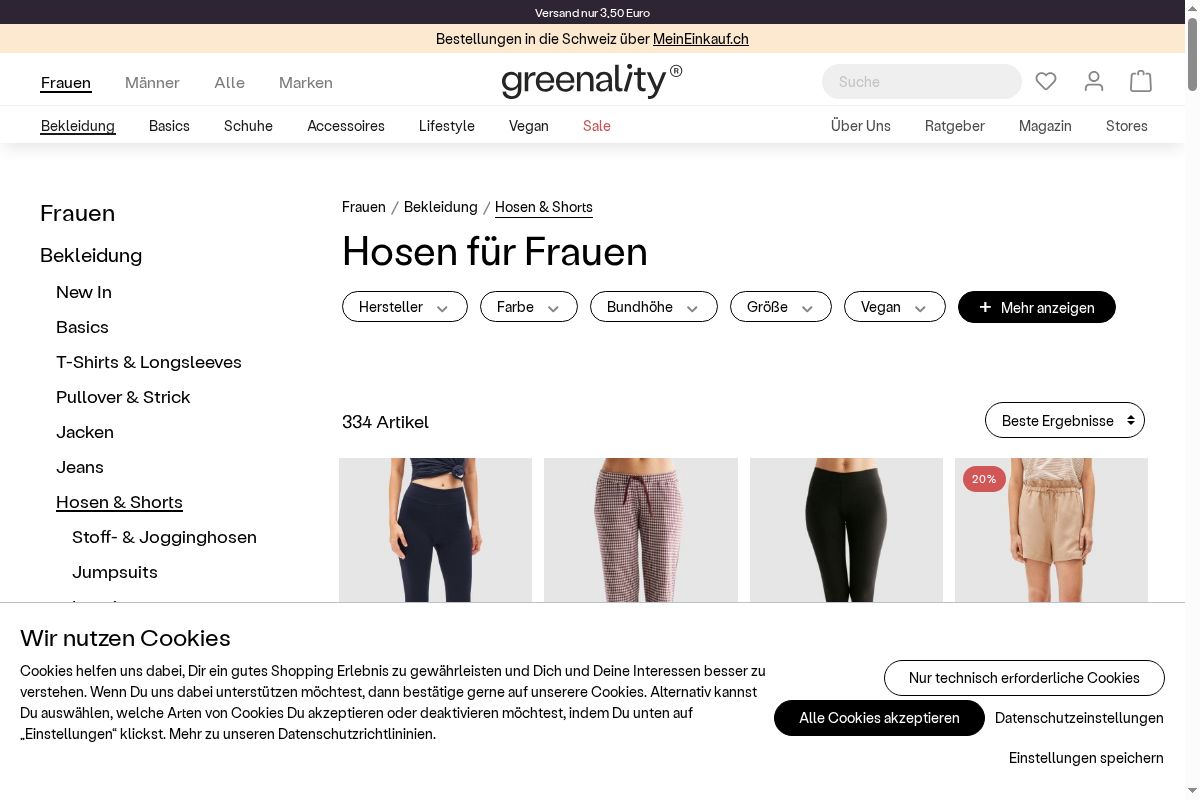The height and width of the screenshot is (800, 1200).
Task: Open the user account icon
Action: 1094,81
